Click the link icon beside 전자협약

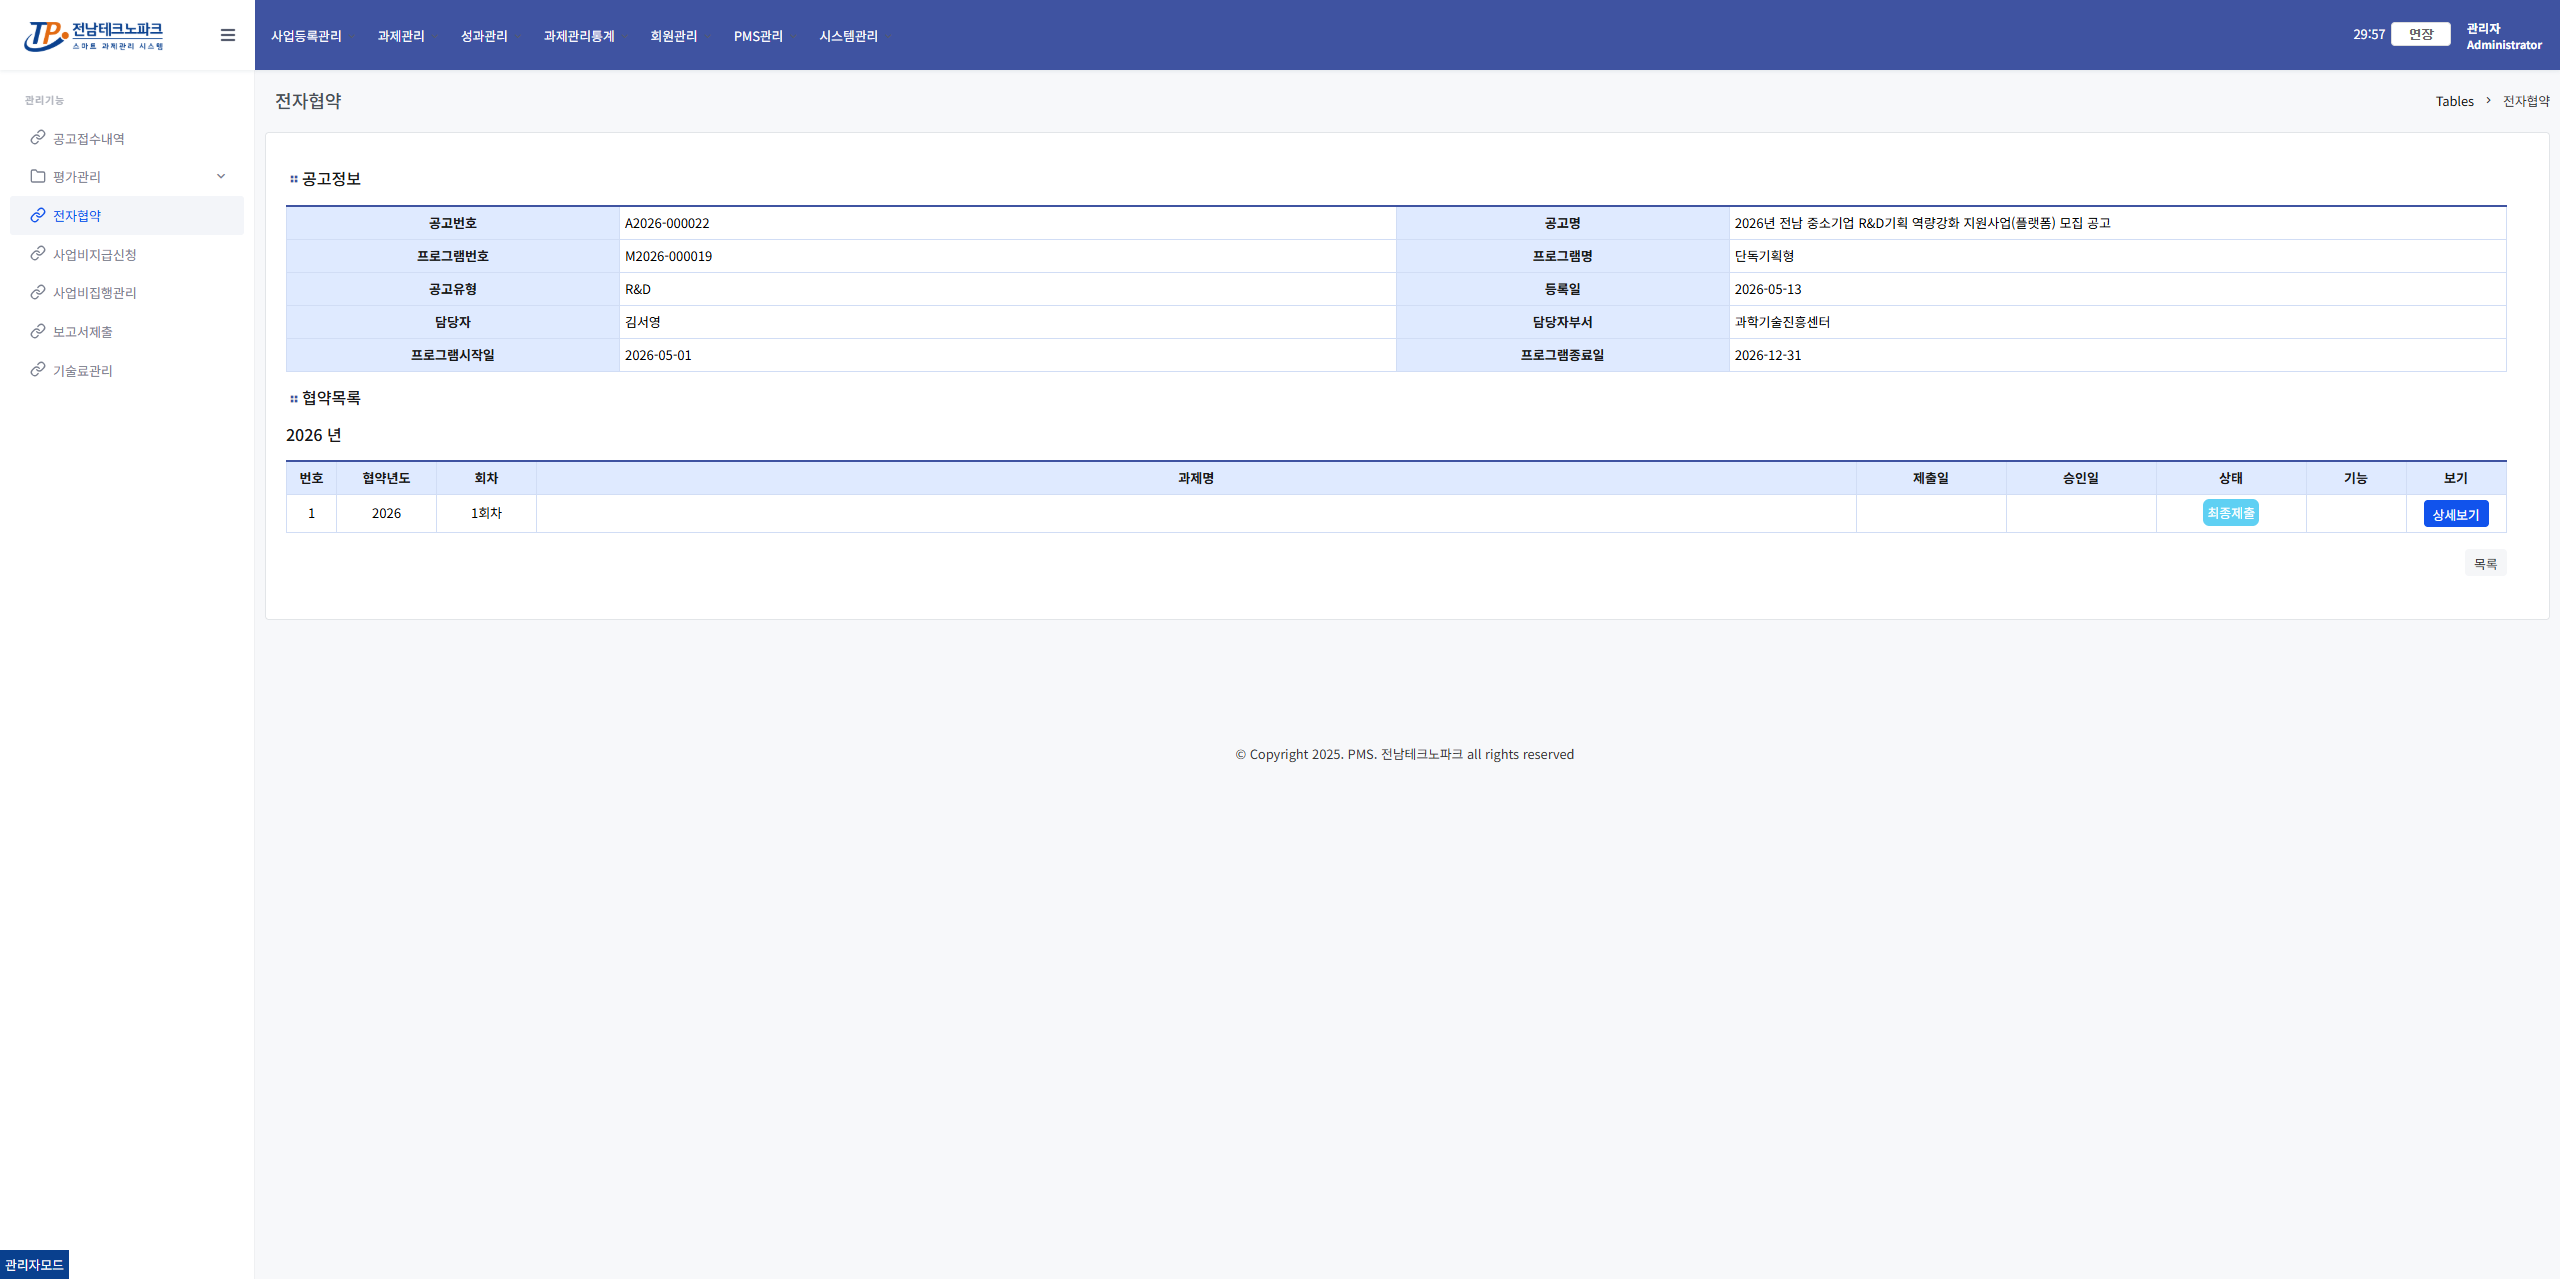[38, 215]
